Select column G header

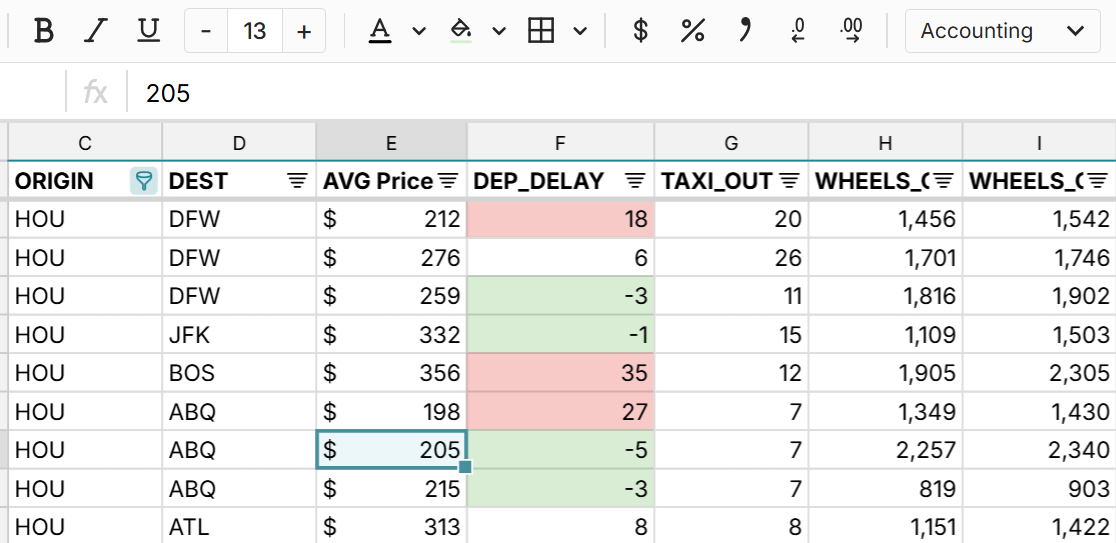click(732, 143)
